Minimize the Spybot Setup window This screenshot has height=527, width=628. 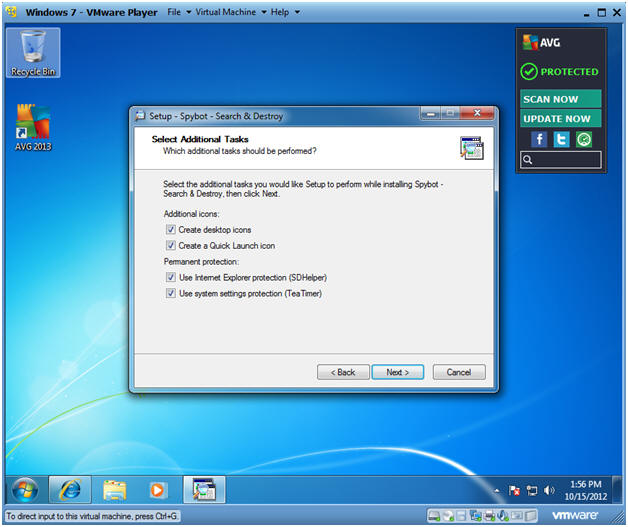(431, 113)
